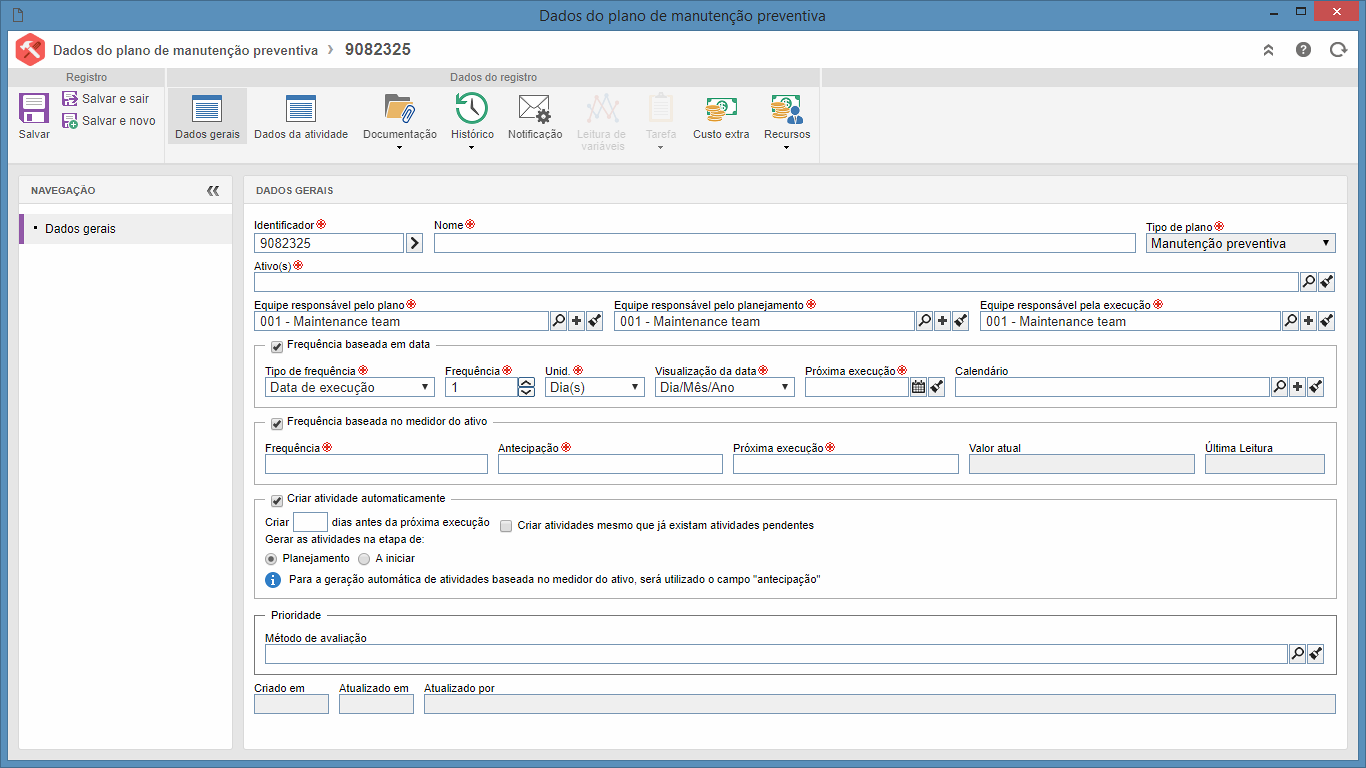This screenshot has height=768, width=1366.
Task: Open Custo extra money icon
Action: (721, 116)
